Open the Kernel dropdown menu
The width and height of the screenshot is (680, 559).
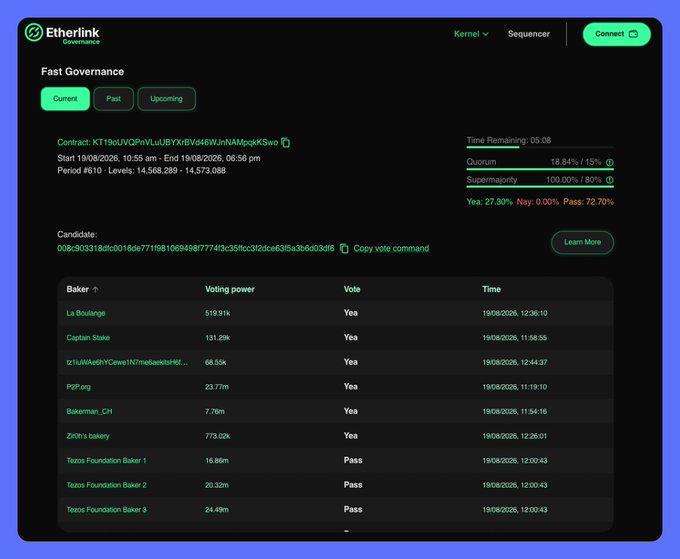[471, 34]
